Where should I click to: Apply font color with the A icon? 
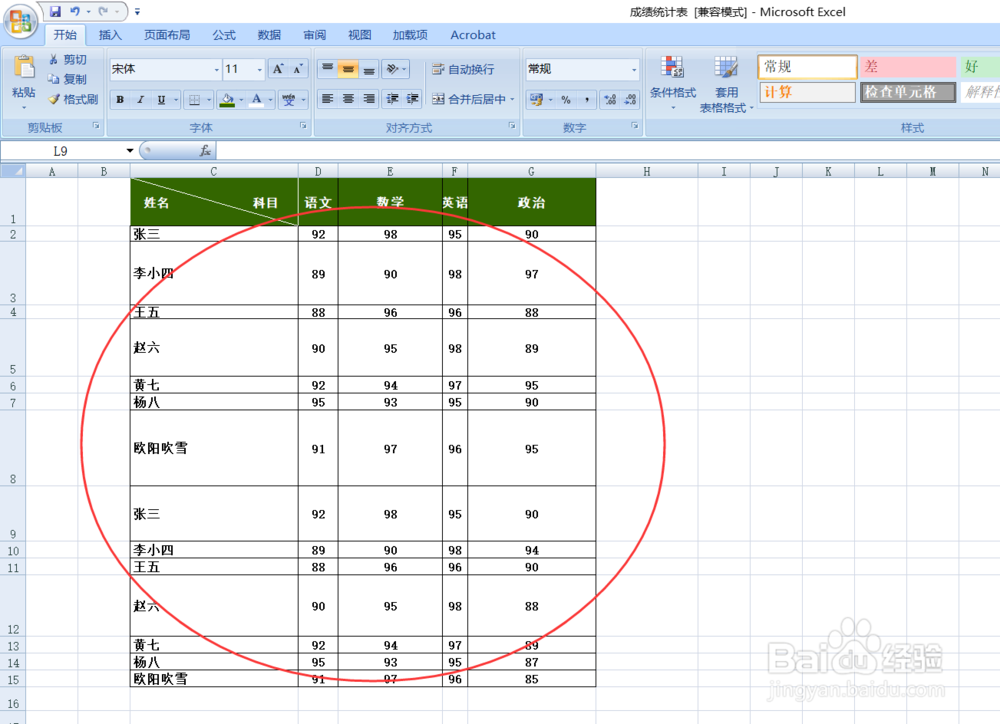(x=256, y=100)
